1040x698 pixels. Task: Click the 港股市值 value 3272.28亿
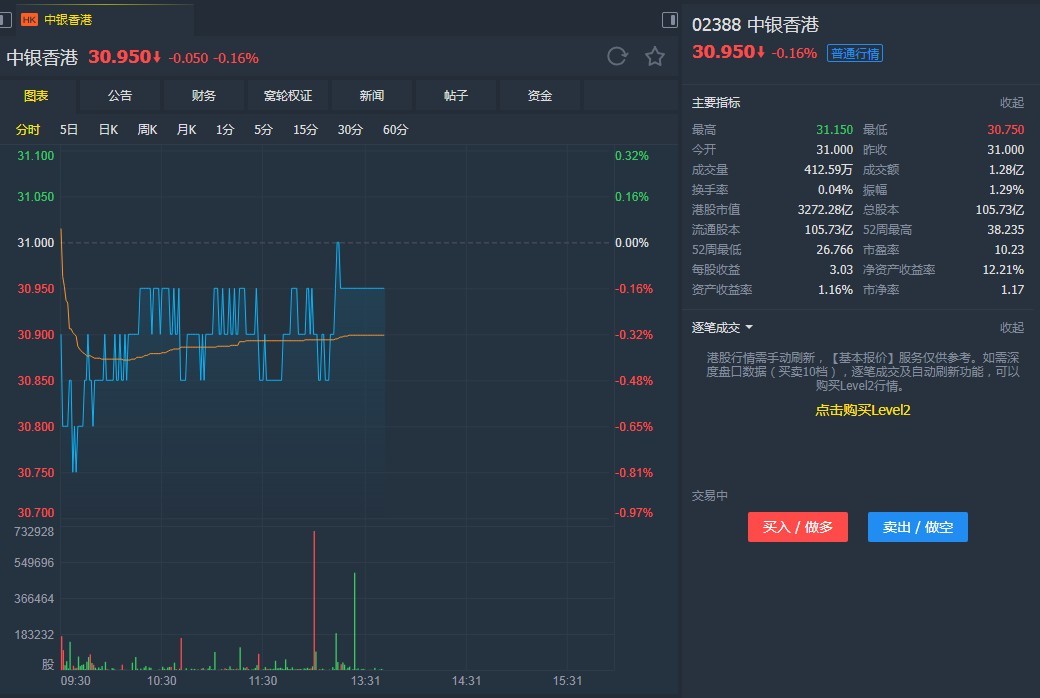pyautogui.click(x=825, y=210)
